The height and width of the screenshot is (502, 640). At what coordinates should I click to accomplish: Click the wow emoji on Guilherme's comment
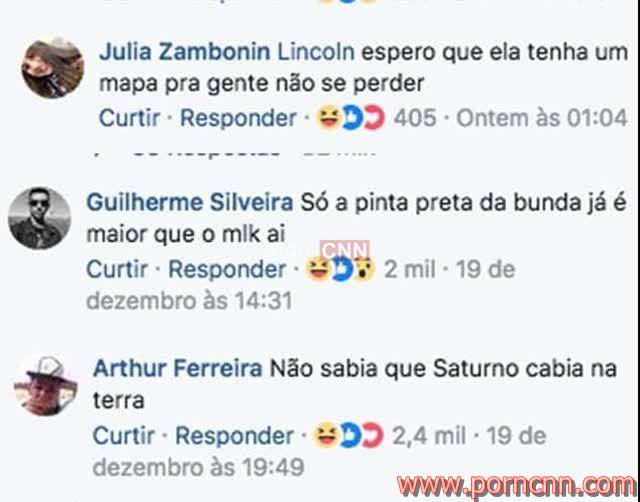click(x=364, y=270)
